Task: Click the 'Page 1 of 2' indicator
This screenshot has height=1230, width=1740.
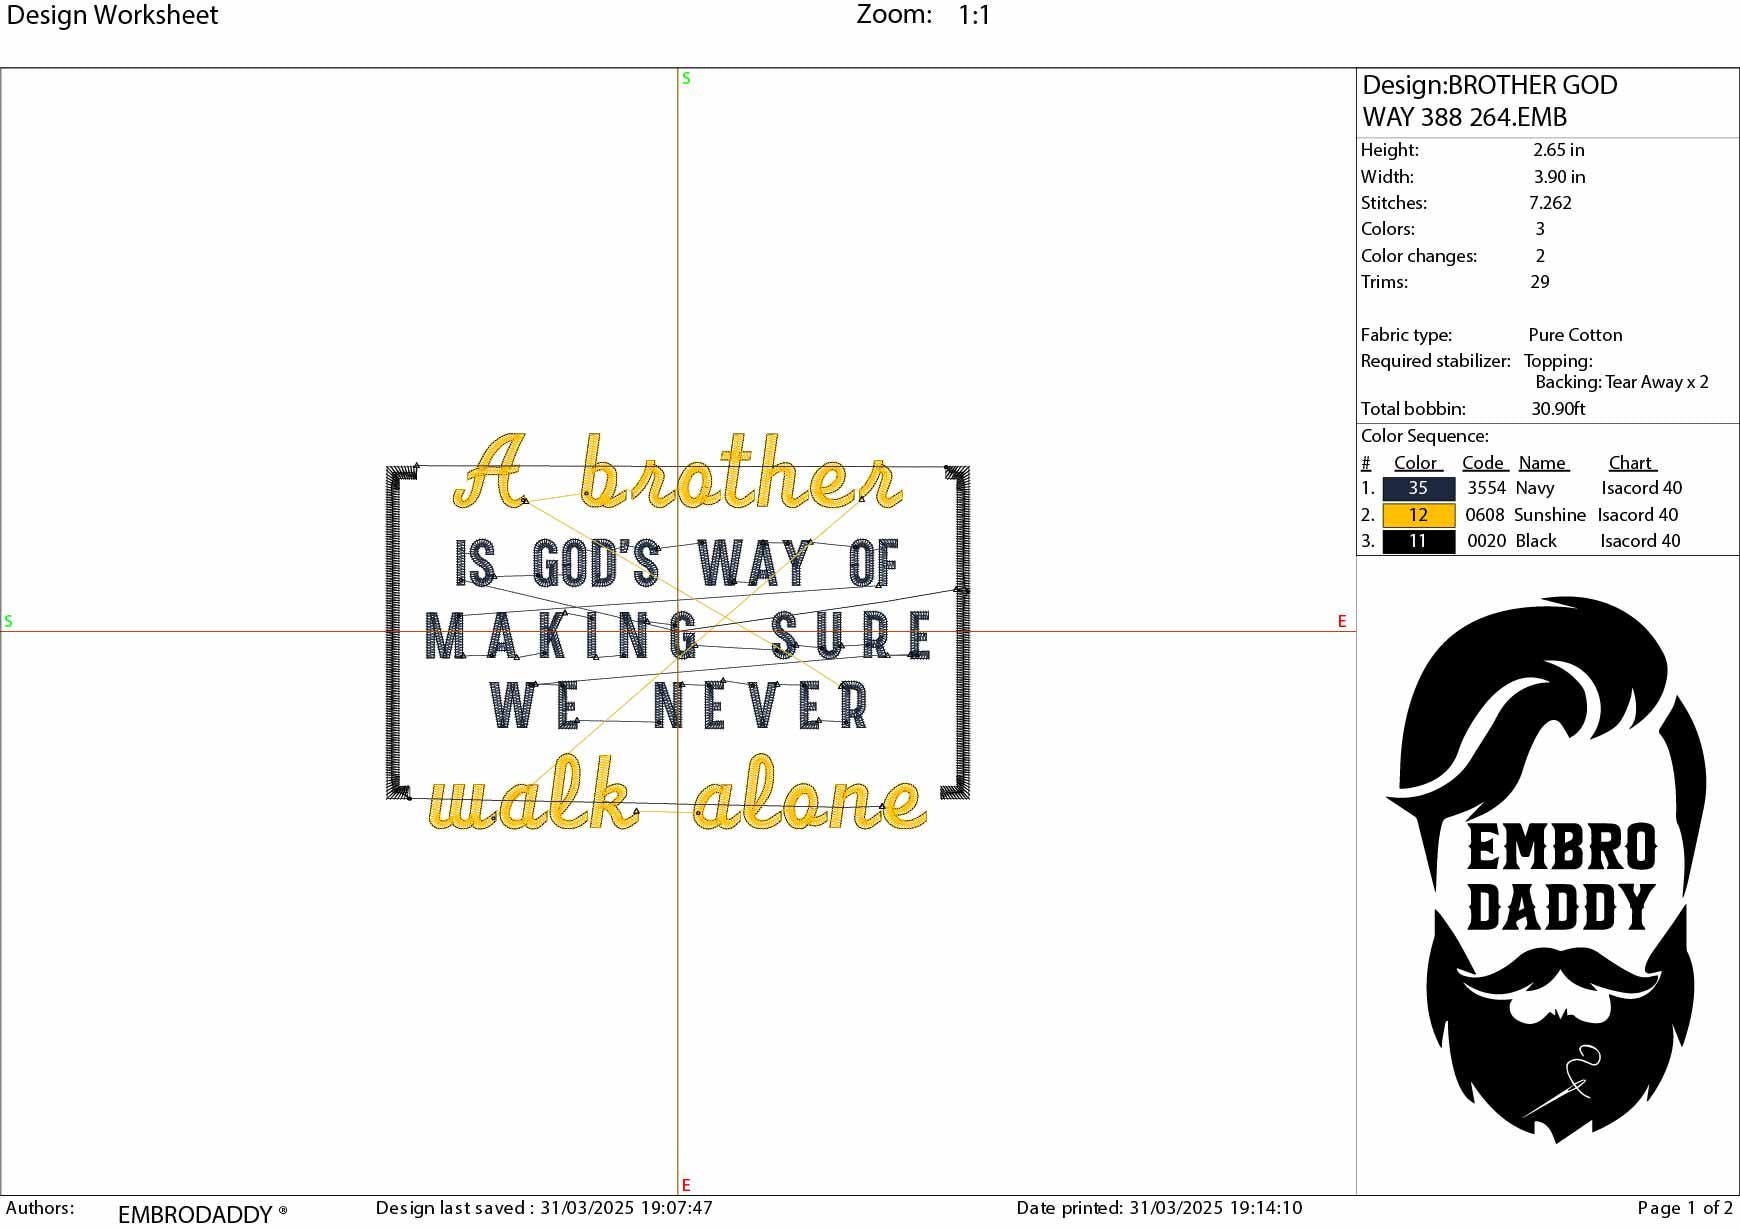Action: [1685, 1208]
